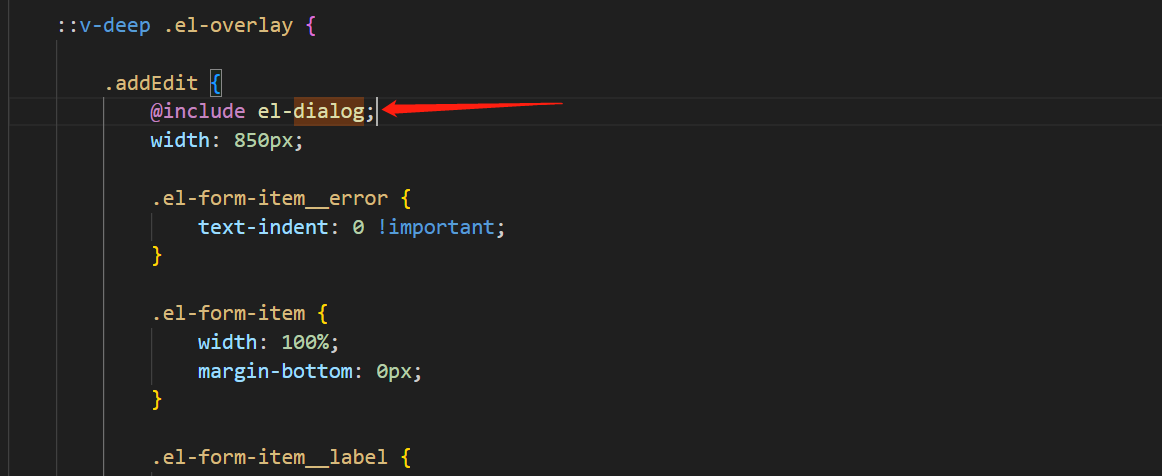The width and height of the screenshot is (1162, 476).
Task: Click opening brace after .el-overlay
Action: (x=310, y=26)
